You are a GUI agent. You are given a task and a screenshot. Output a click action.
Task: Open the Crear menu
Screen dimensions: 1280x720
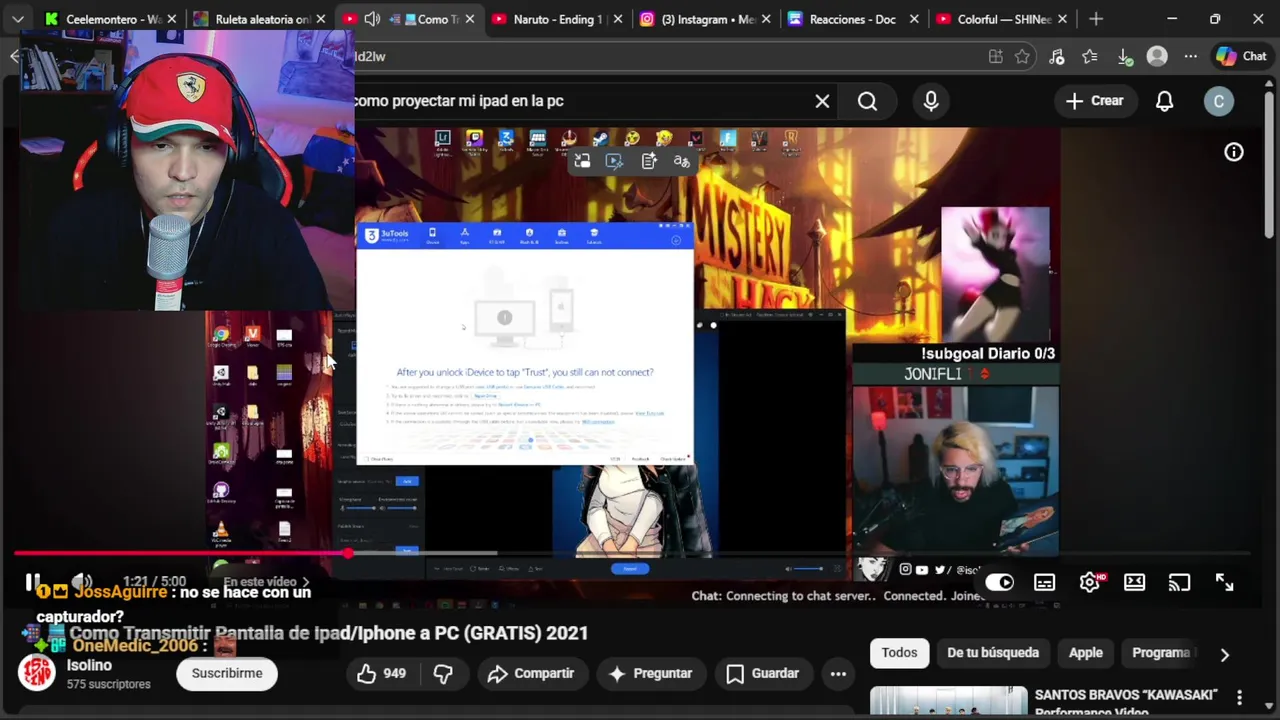[1095, 101]
